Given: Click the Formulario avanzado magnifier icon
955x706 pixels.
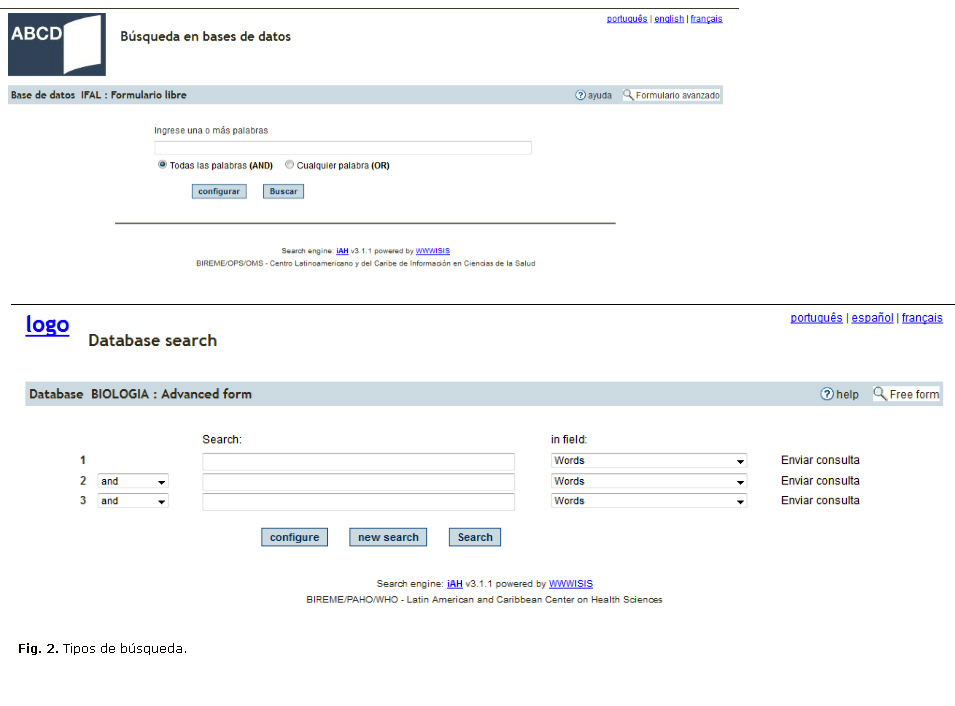Looking at the screenshot, I should point(628,96).
